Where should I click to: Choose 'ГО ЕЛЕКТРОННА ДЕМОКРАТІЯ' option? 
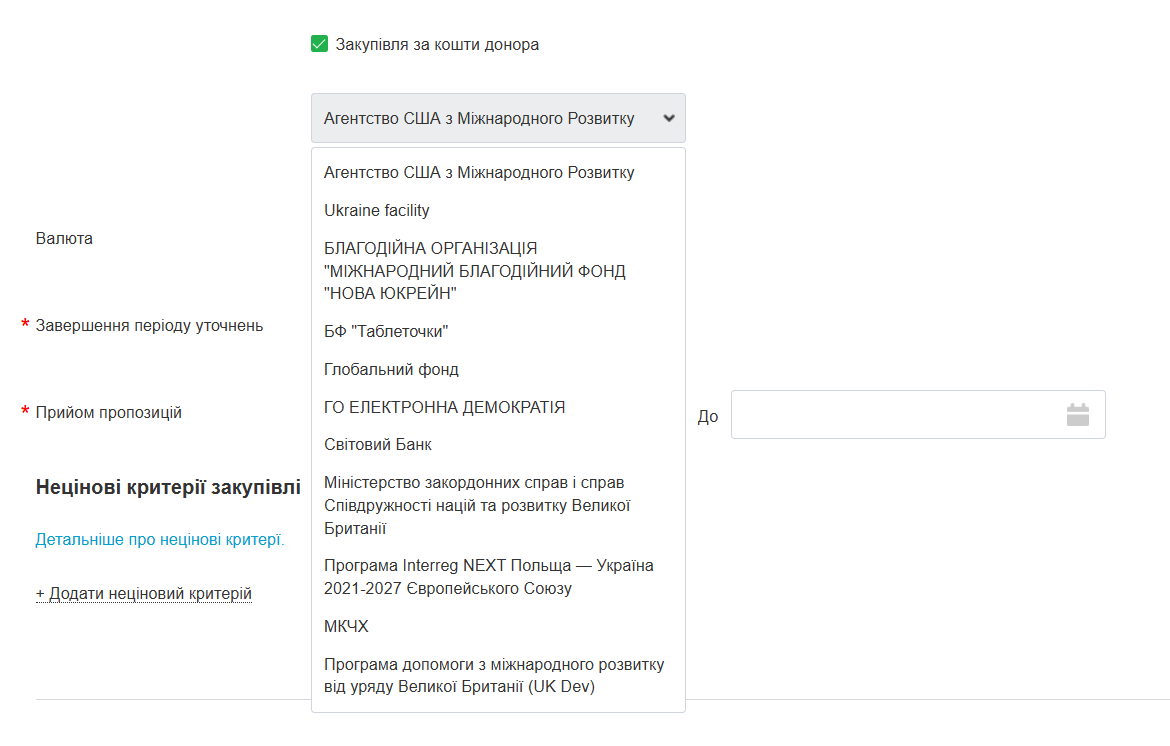[x=445, y=407]
